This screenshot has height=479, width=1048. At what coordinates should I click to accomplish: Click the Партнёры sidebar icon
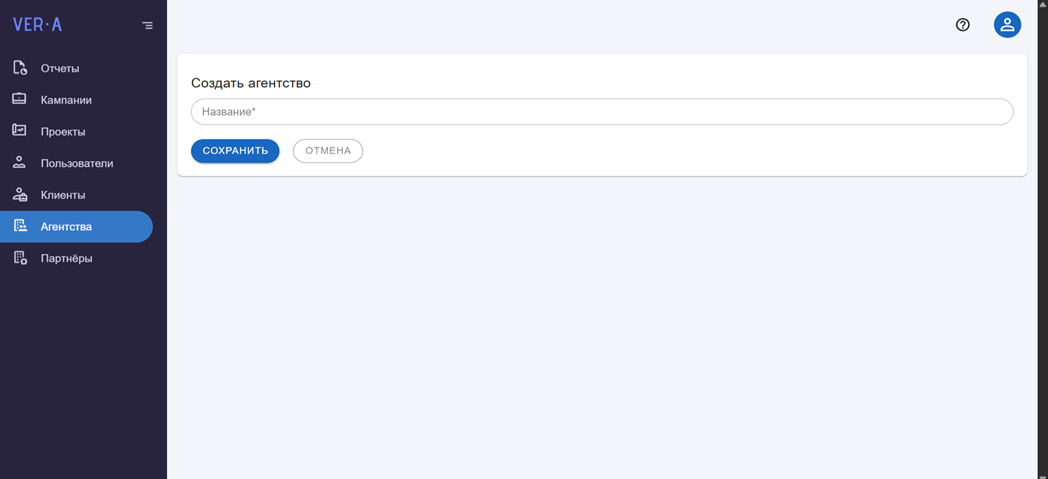[x=20, y=258]
